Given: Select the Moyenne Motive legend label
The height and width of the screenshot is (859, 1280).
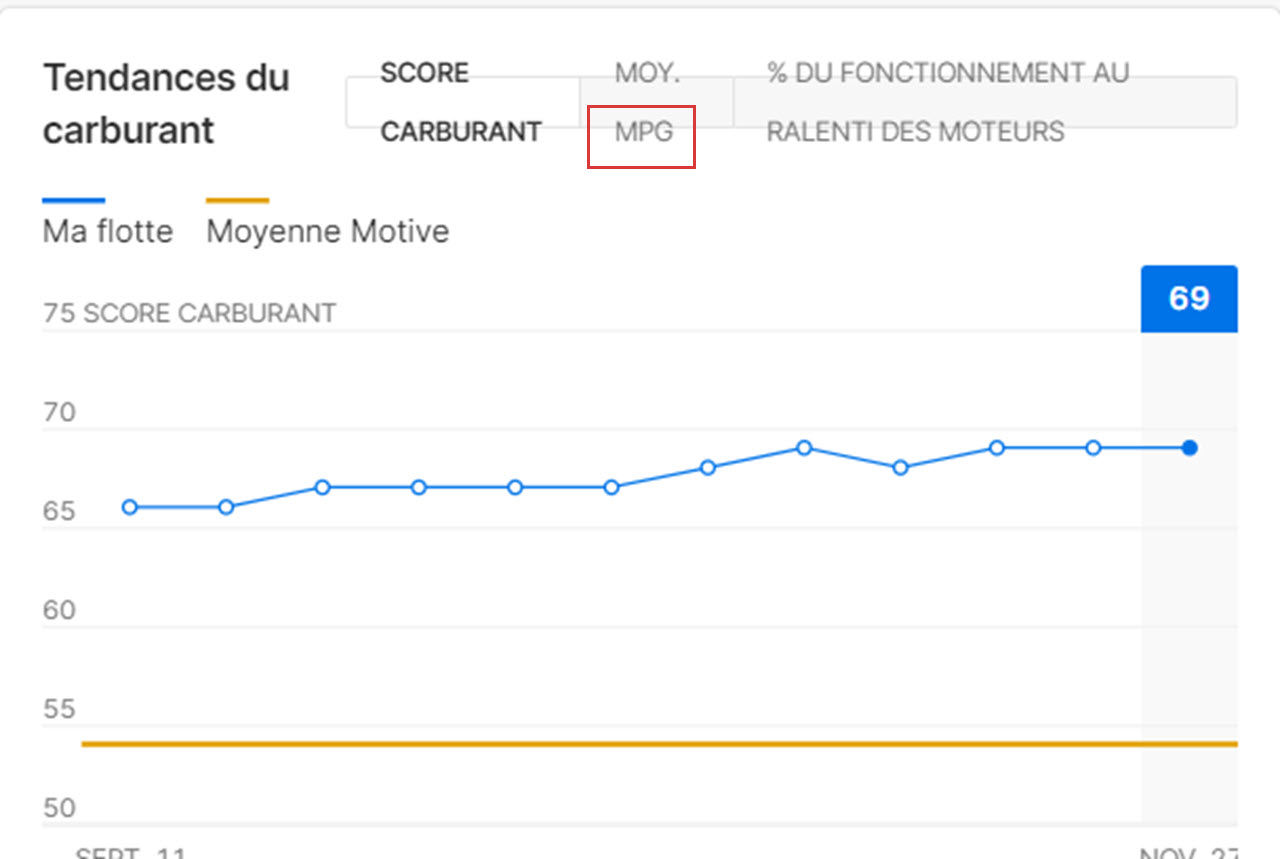Looking at the screenshot, I should tap(328, 232).
